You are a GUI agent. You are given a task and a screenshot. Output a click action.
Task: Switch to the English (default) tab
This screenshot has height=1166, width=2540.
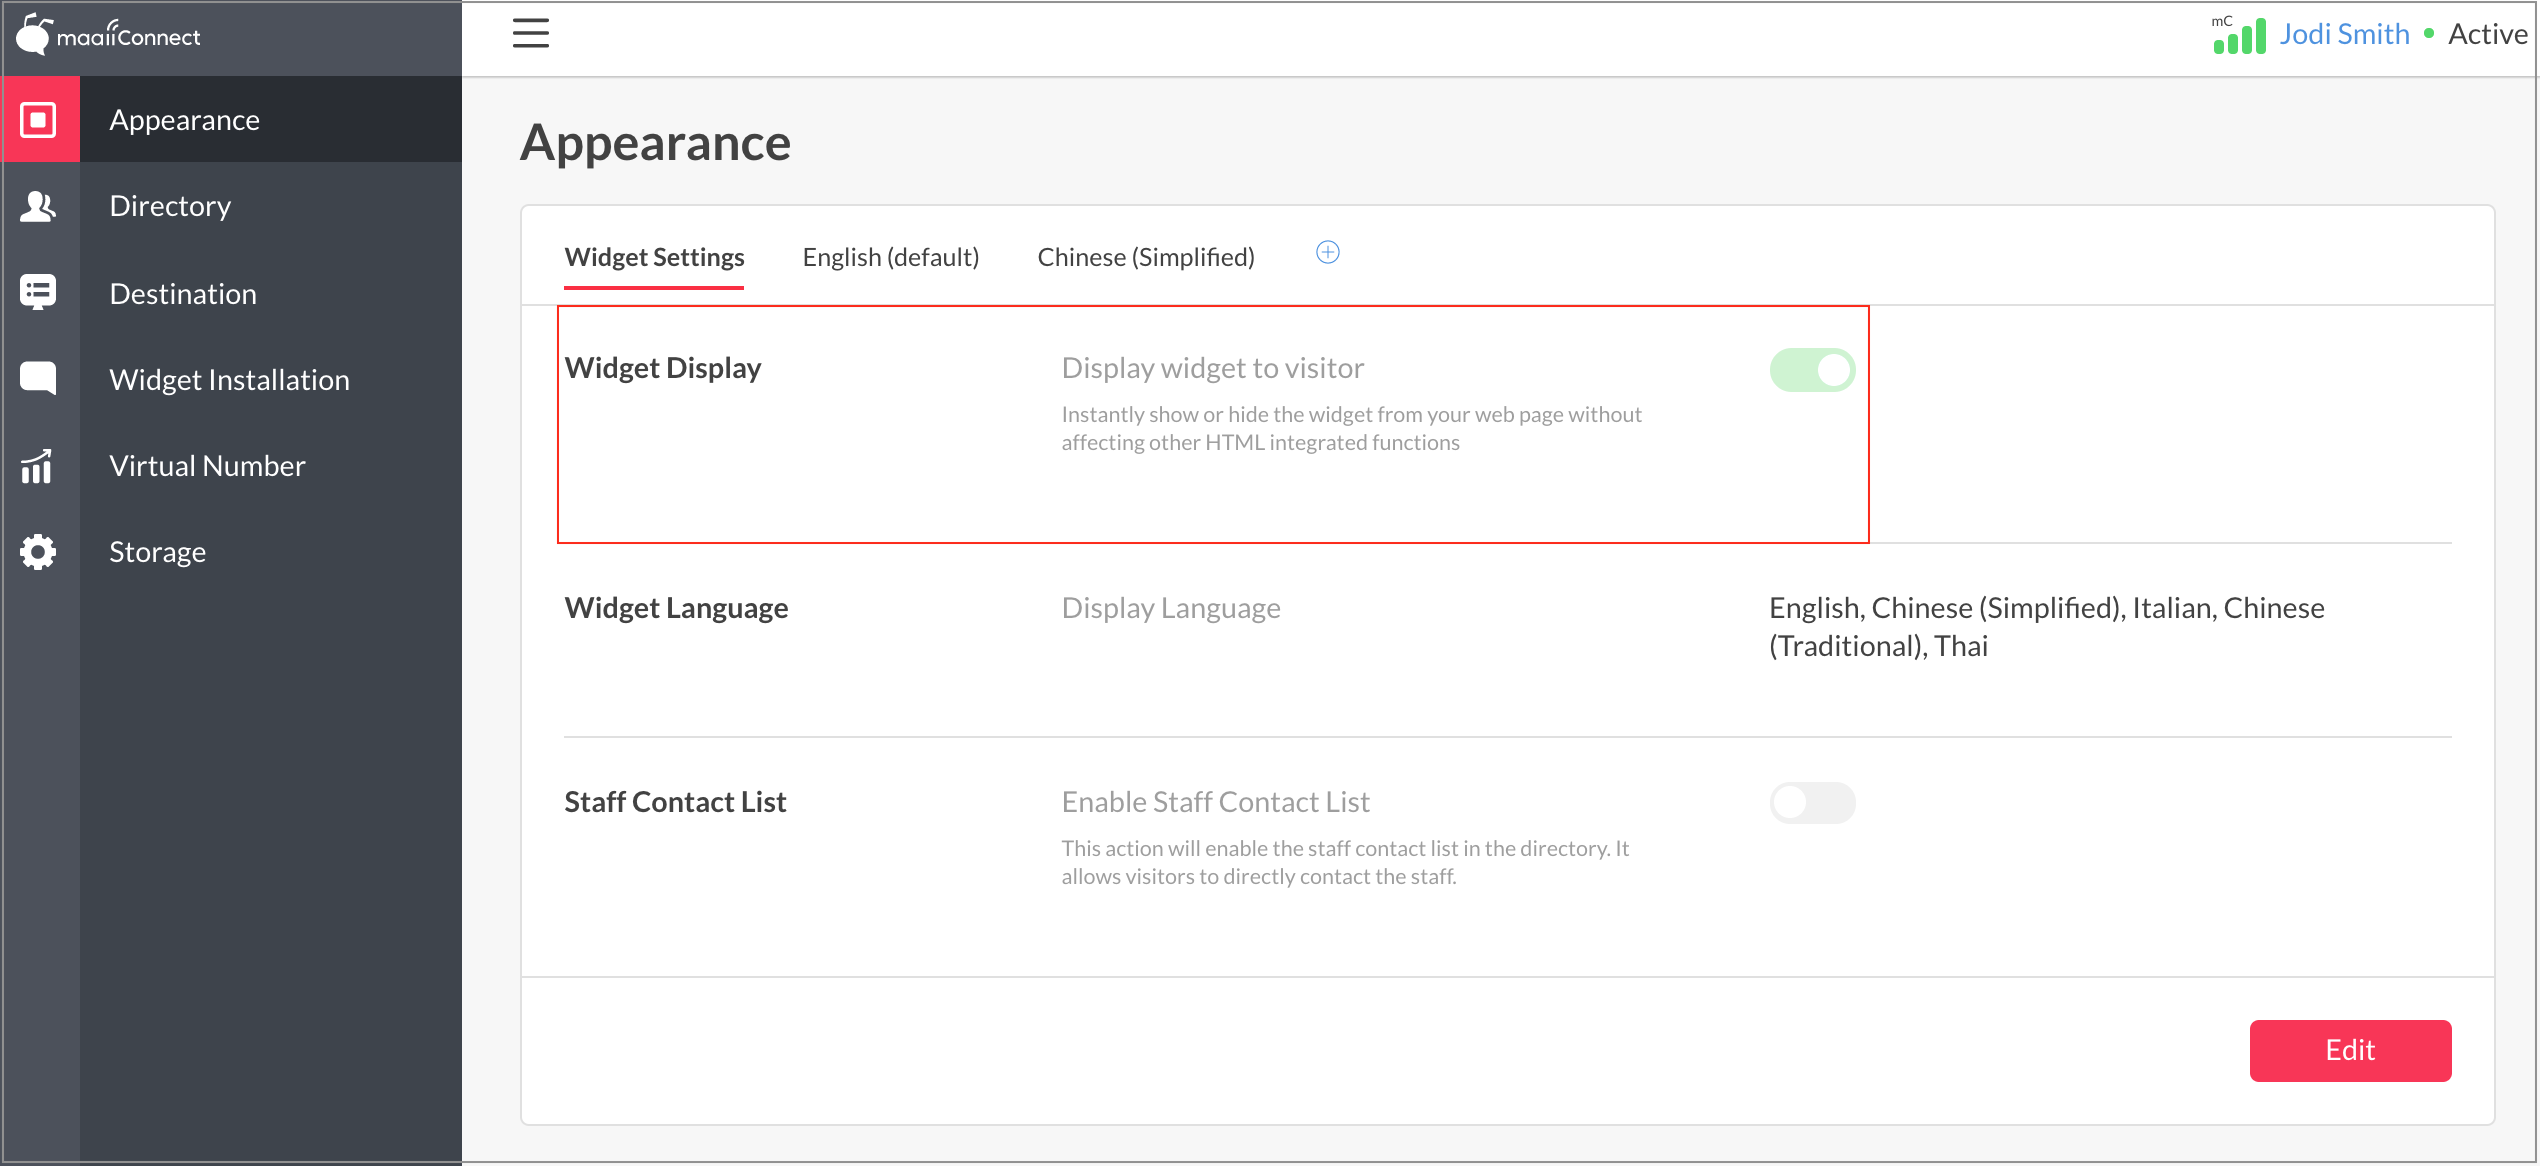[x=890, y=258]
